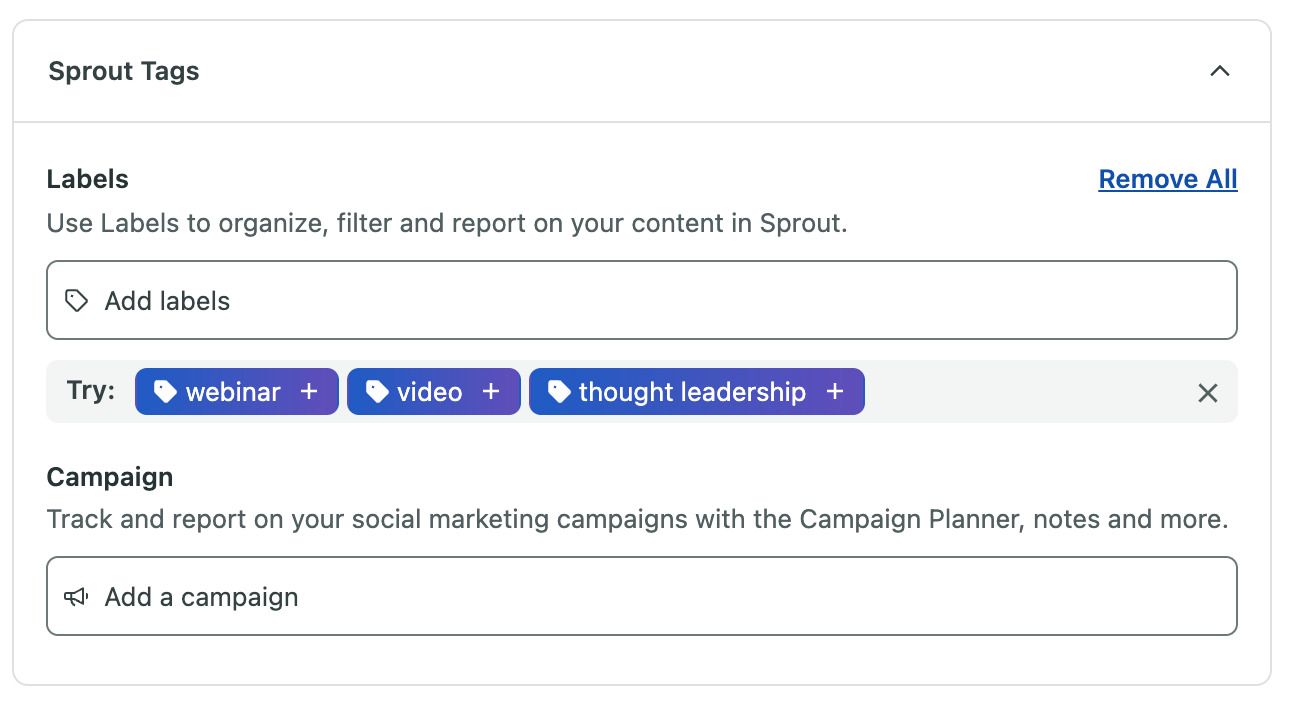
Task: Dismiss the suggested labels row
Action: click(1208, 393)
